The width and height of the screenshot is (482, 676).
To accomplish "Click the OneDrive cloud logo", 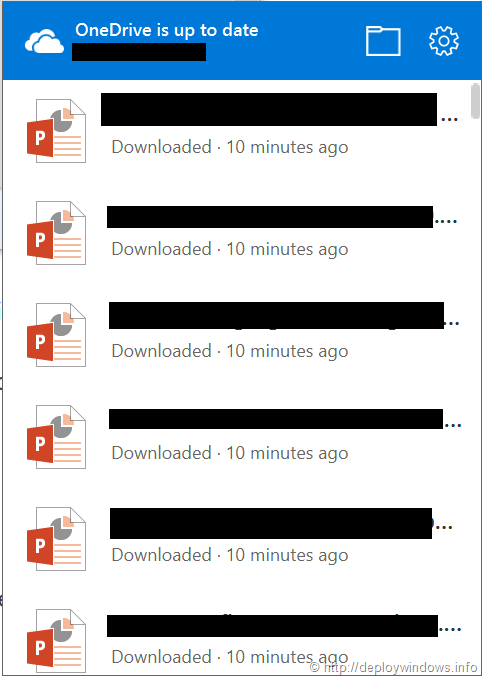I will click(44, 41).
